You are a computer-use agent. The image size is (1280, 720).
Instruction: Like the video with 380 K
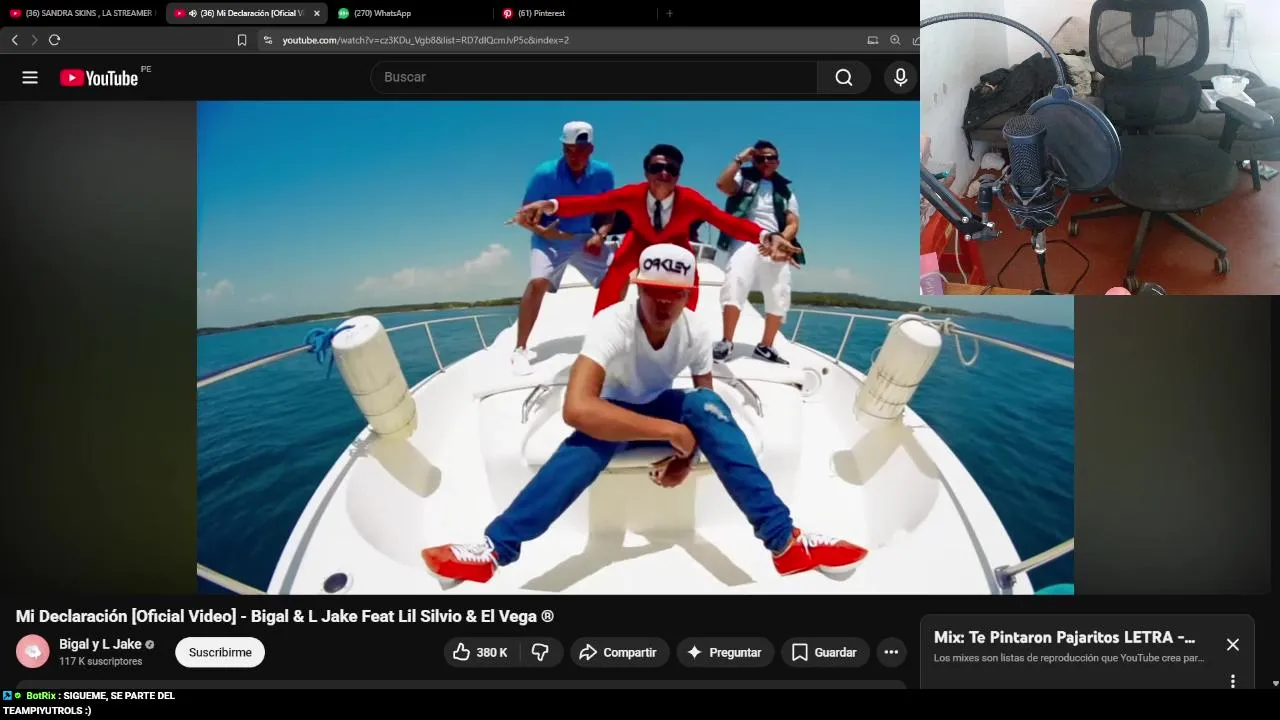(x=479, y=652)
